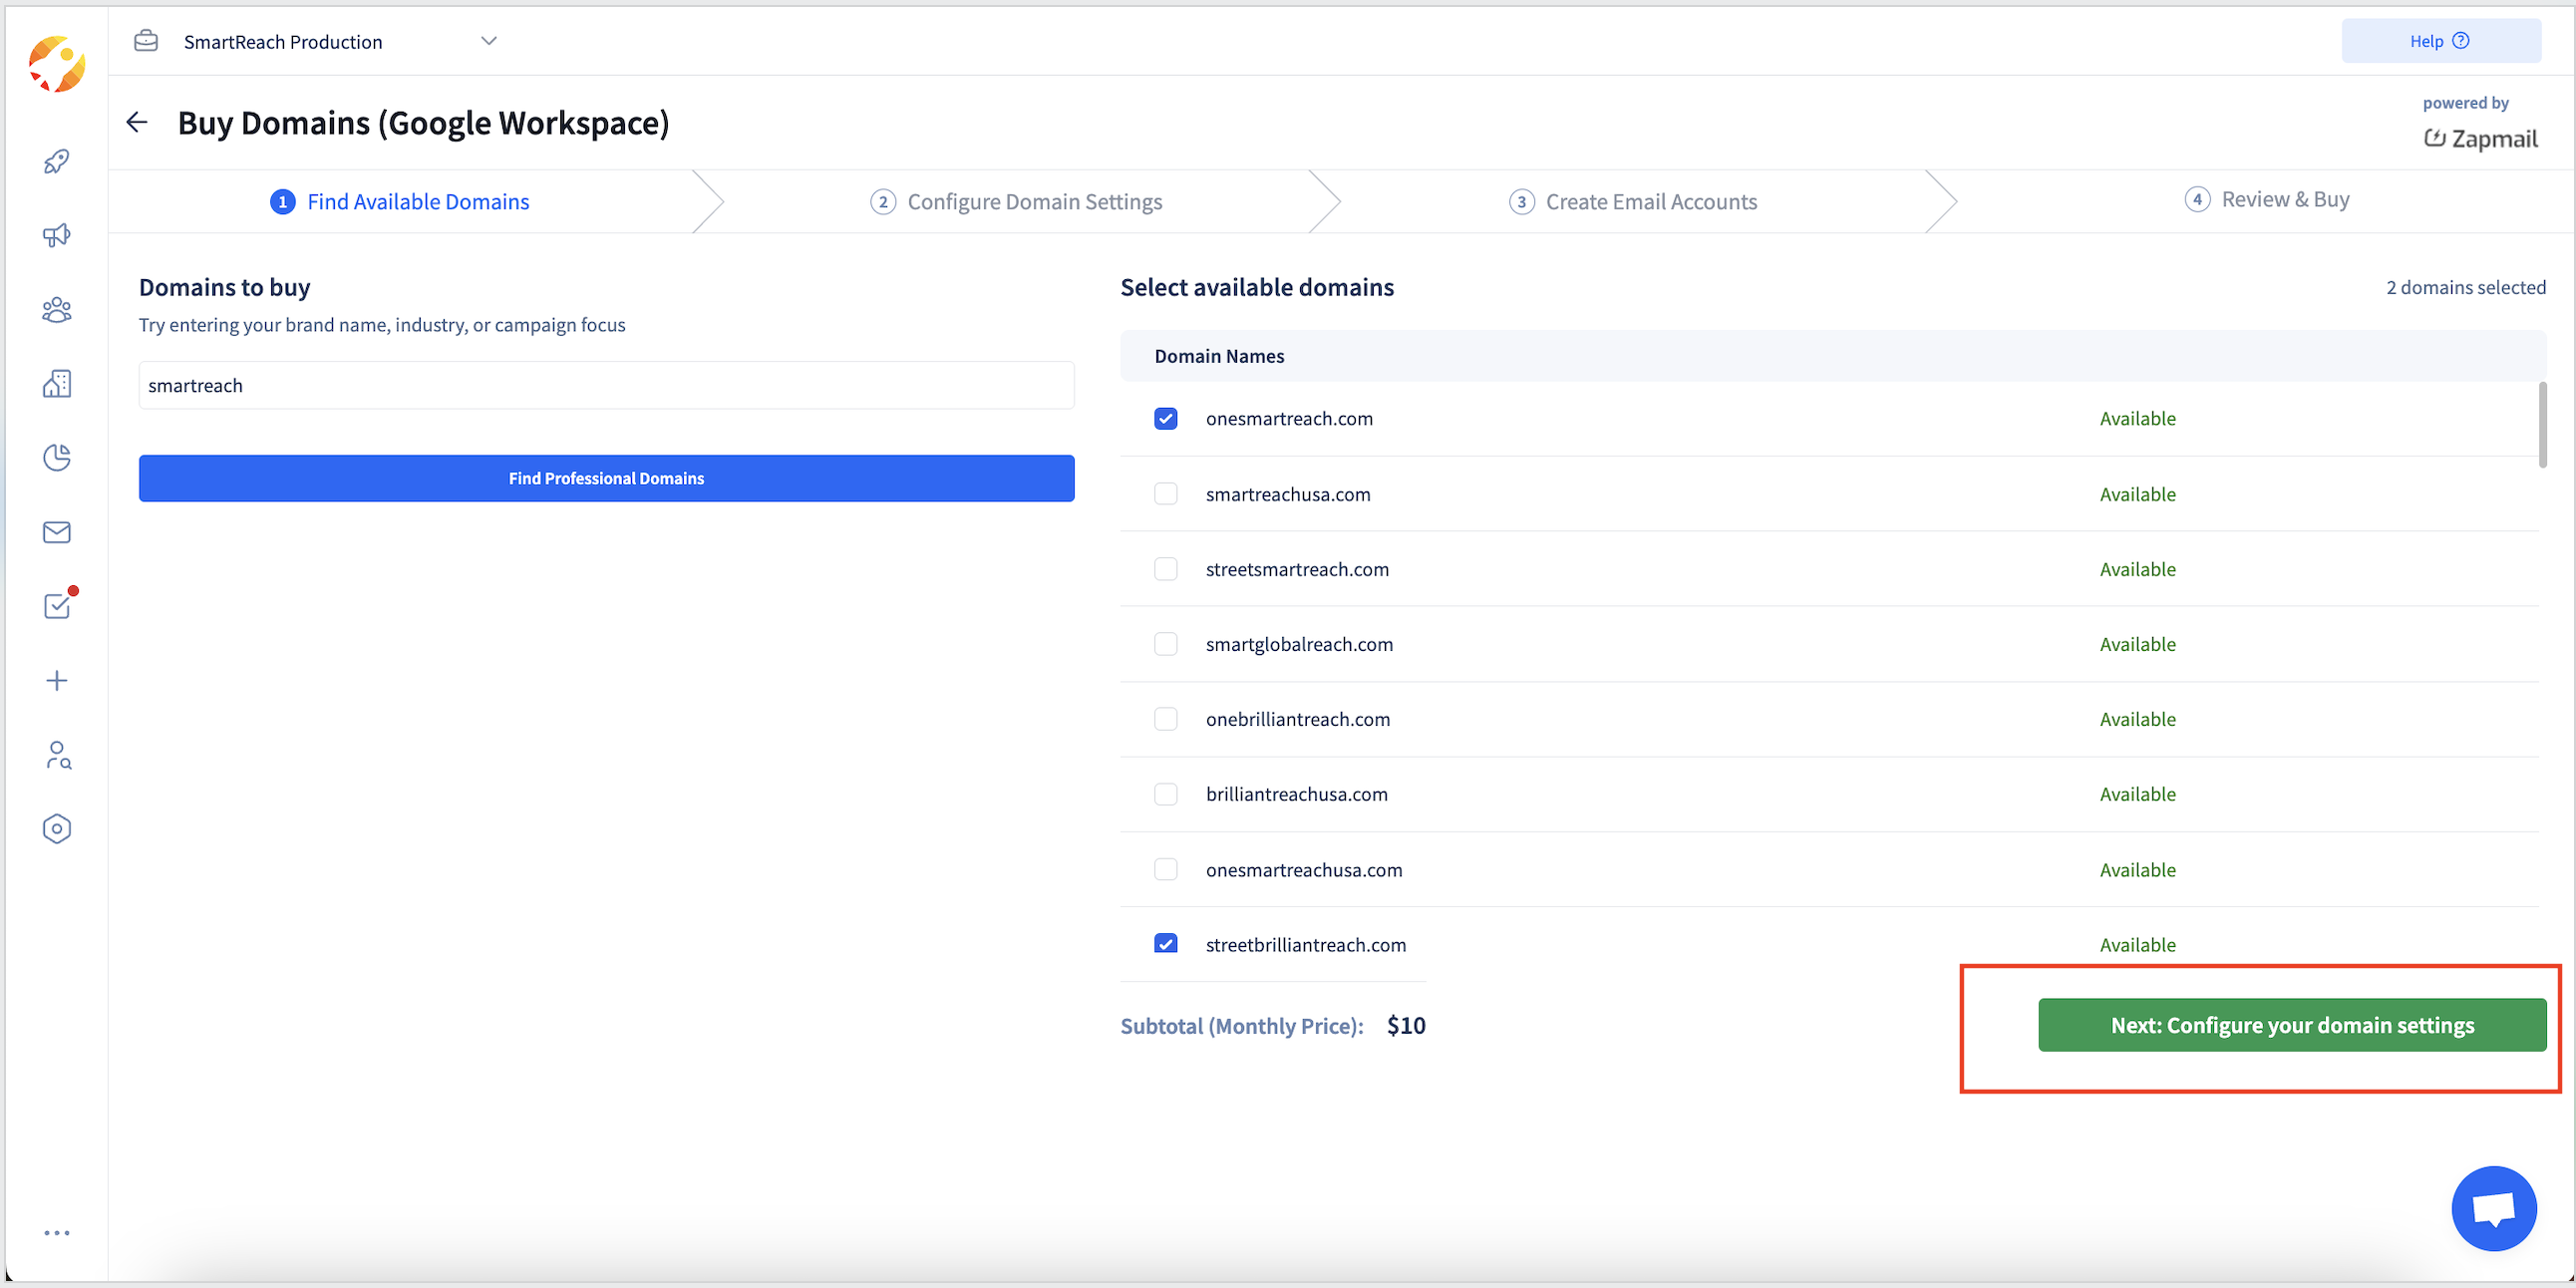The height and width of the screenshot is (1288, 2576).
Task: Open tasks checkmark icon with red dot
Action: [x=57, y=606]
